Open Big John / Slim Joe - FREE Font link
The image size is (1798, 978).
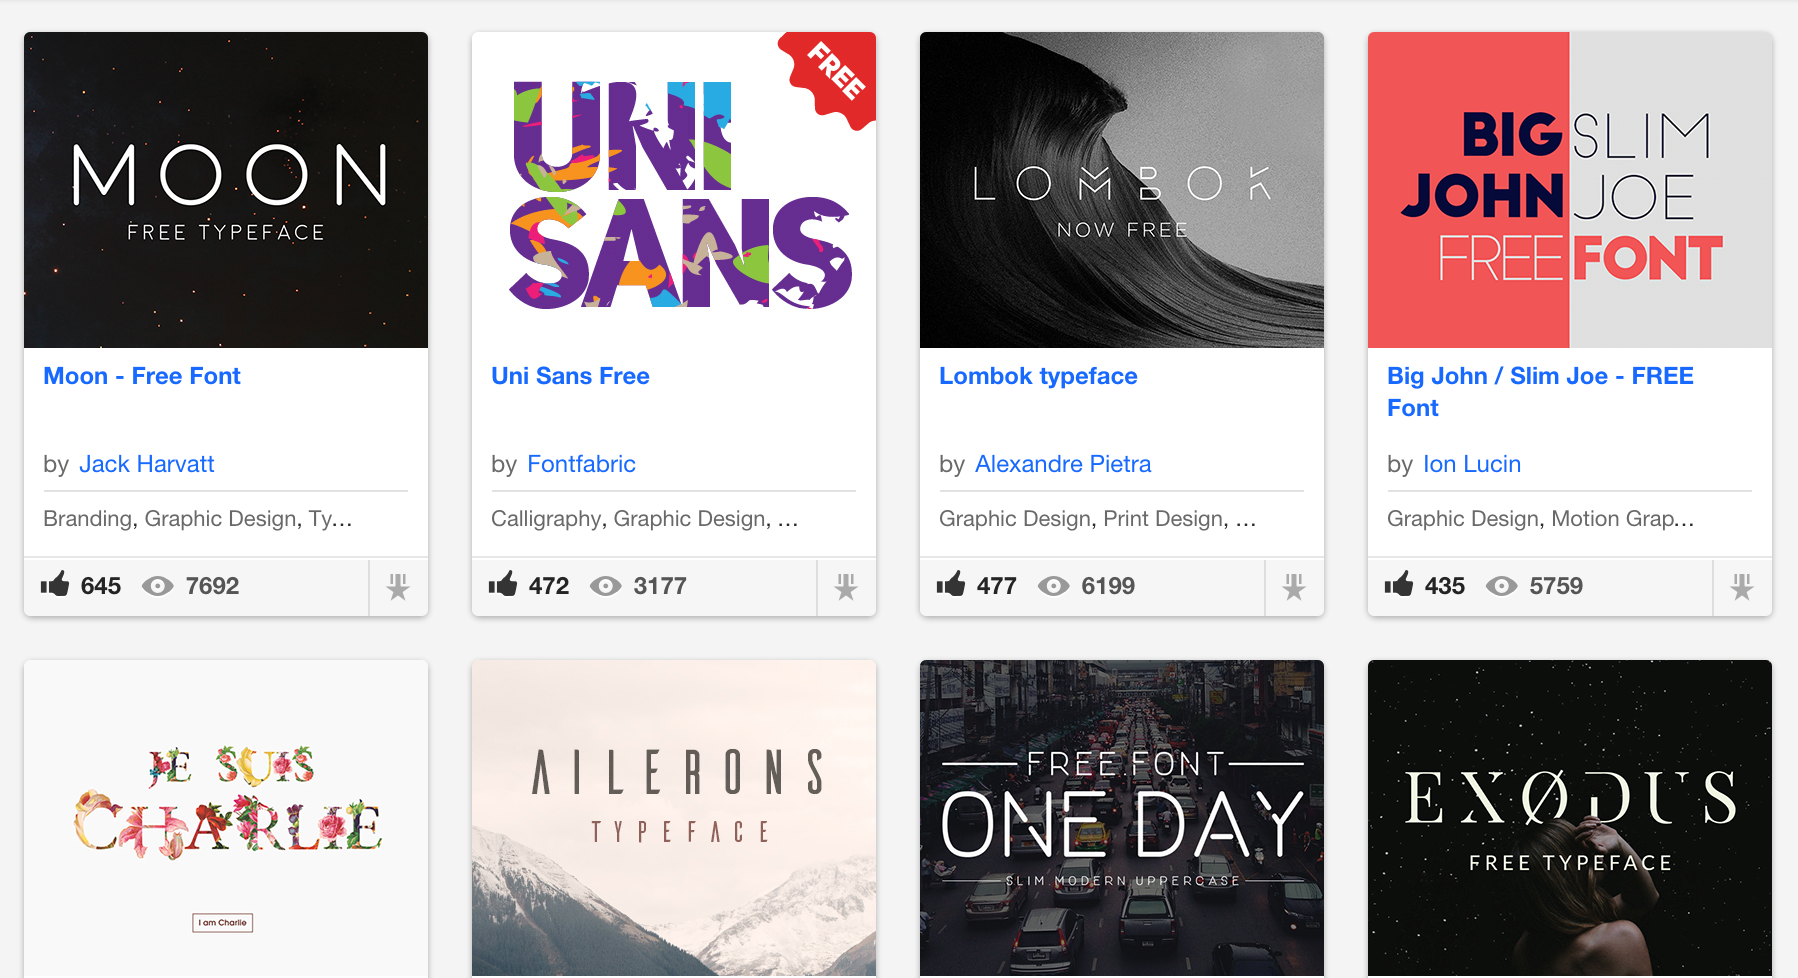(x=1540, y=392)
